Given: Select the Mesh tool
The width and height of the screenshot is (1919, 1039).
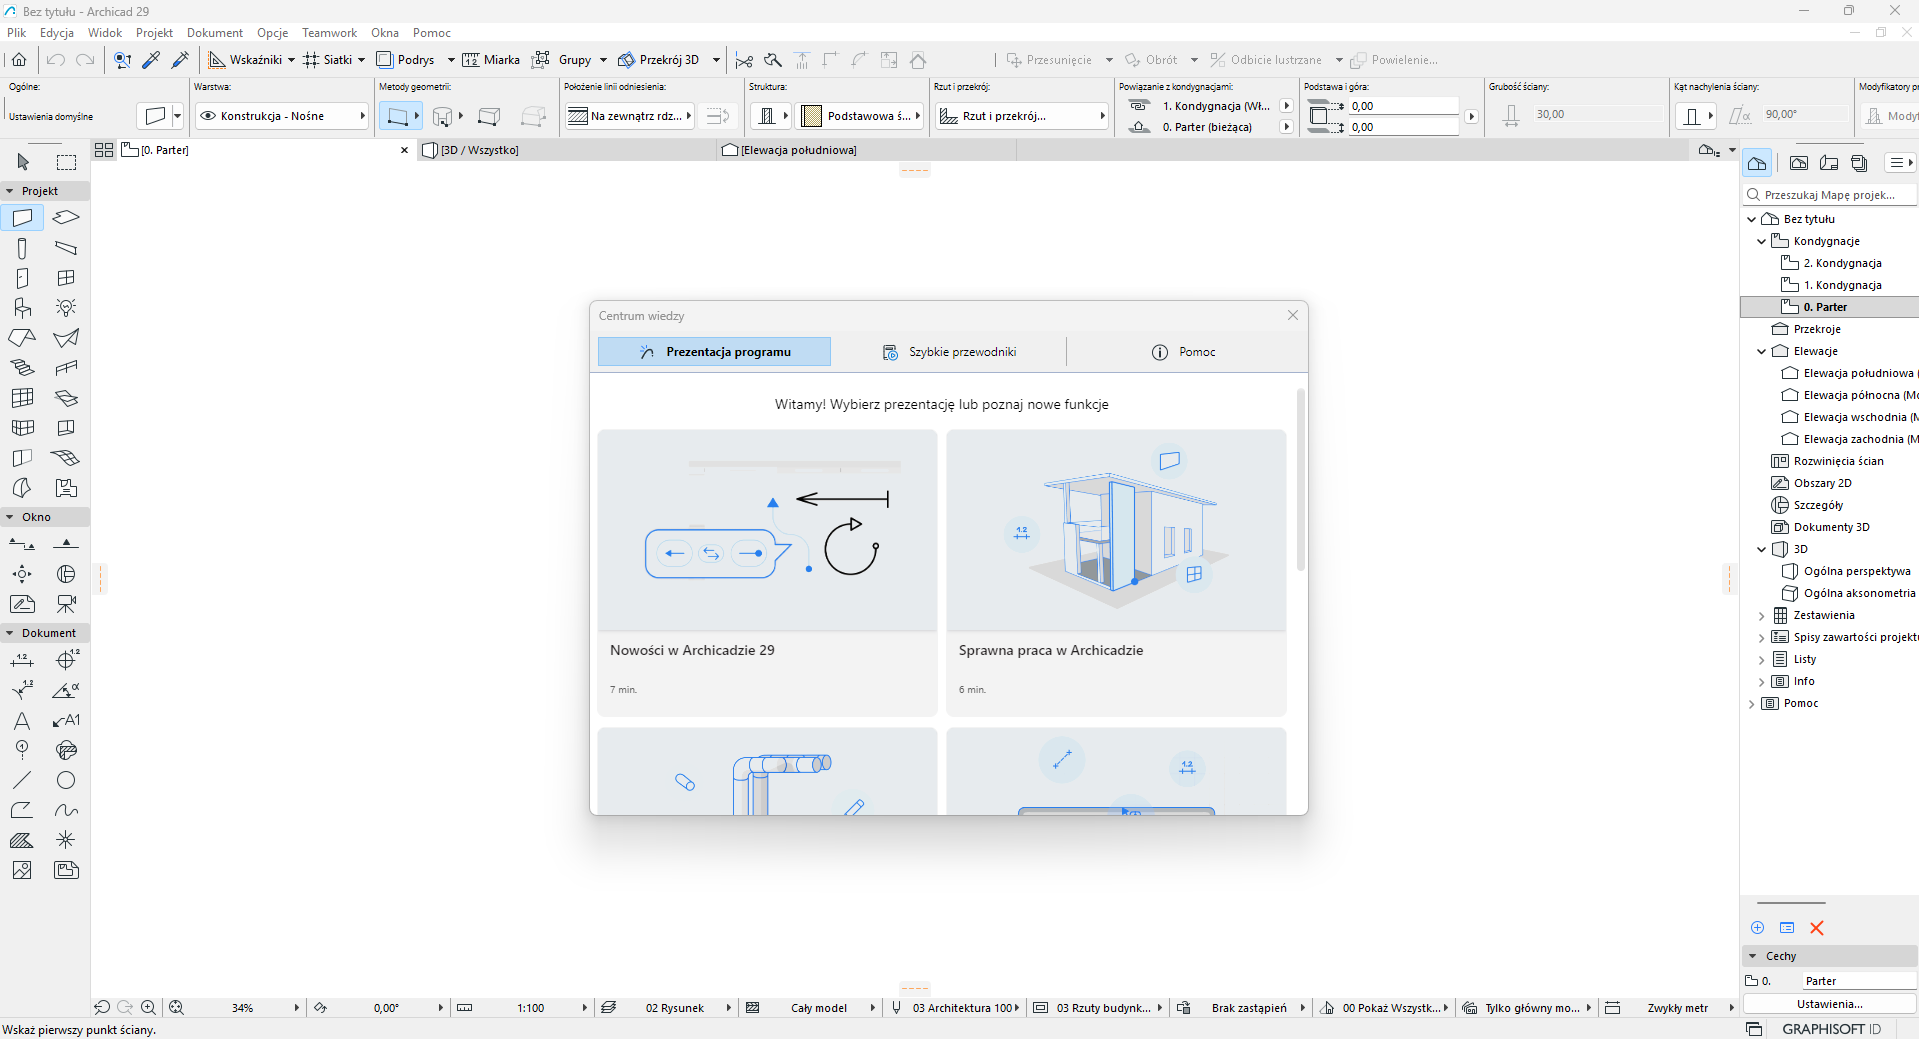Looking at the screenshot, I should [x=66, y=458].
